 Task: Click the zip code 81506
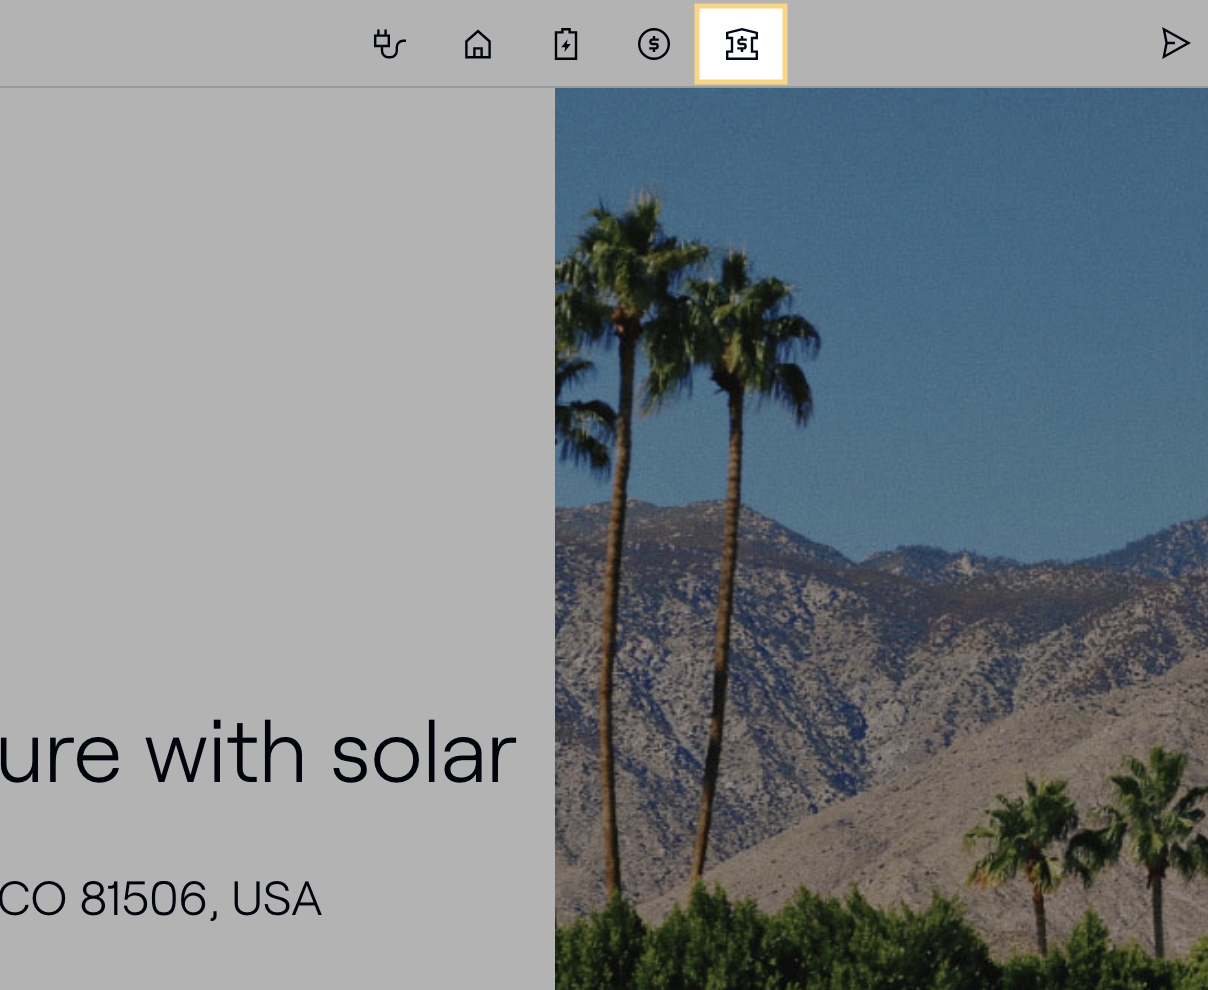(x=146, y=899)
